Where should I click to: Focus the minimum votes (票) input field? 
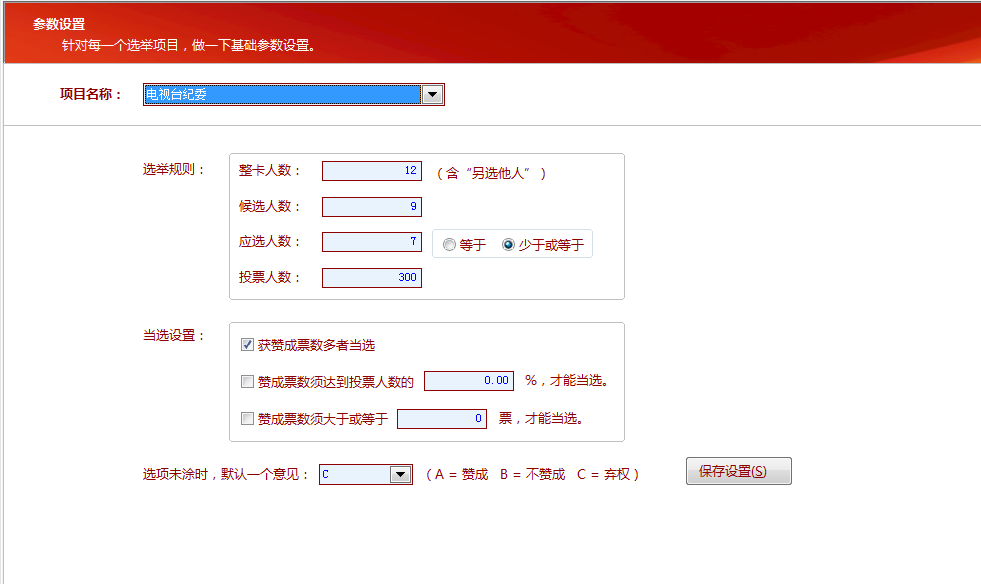[441, 419]
